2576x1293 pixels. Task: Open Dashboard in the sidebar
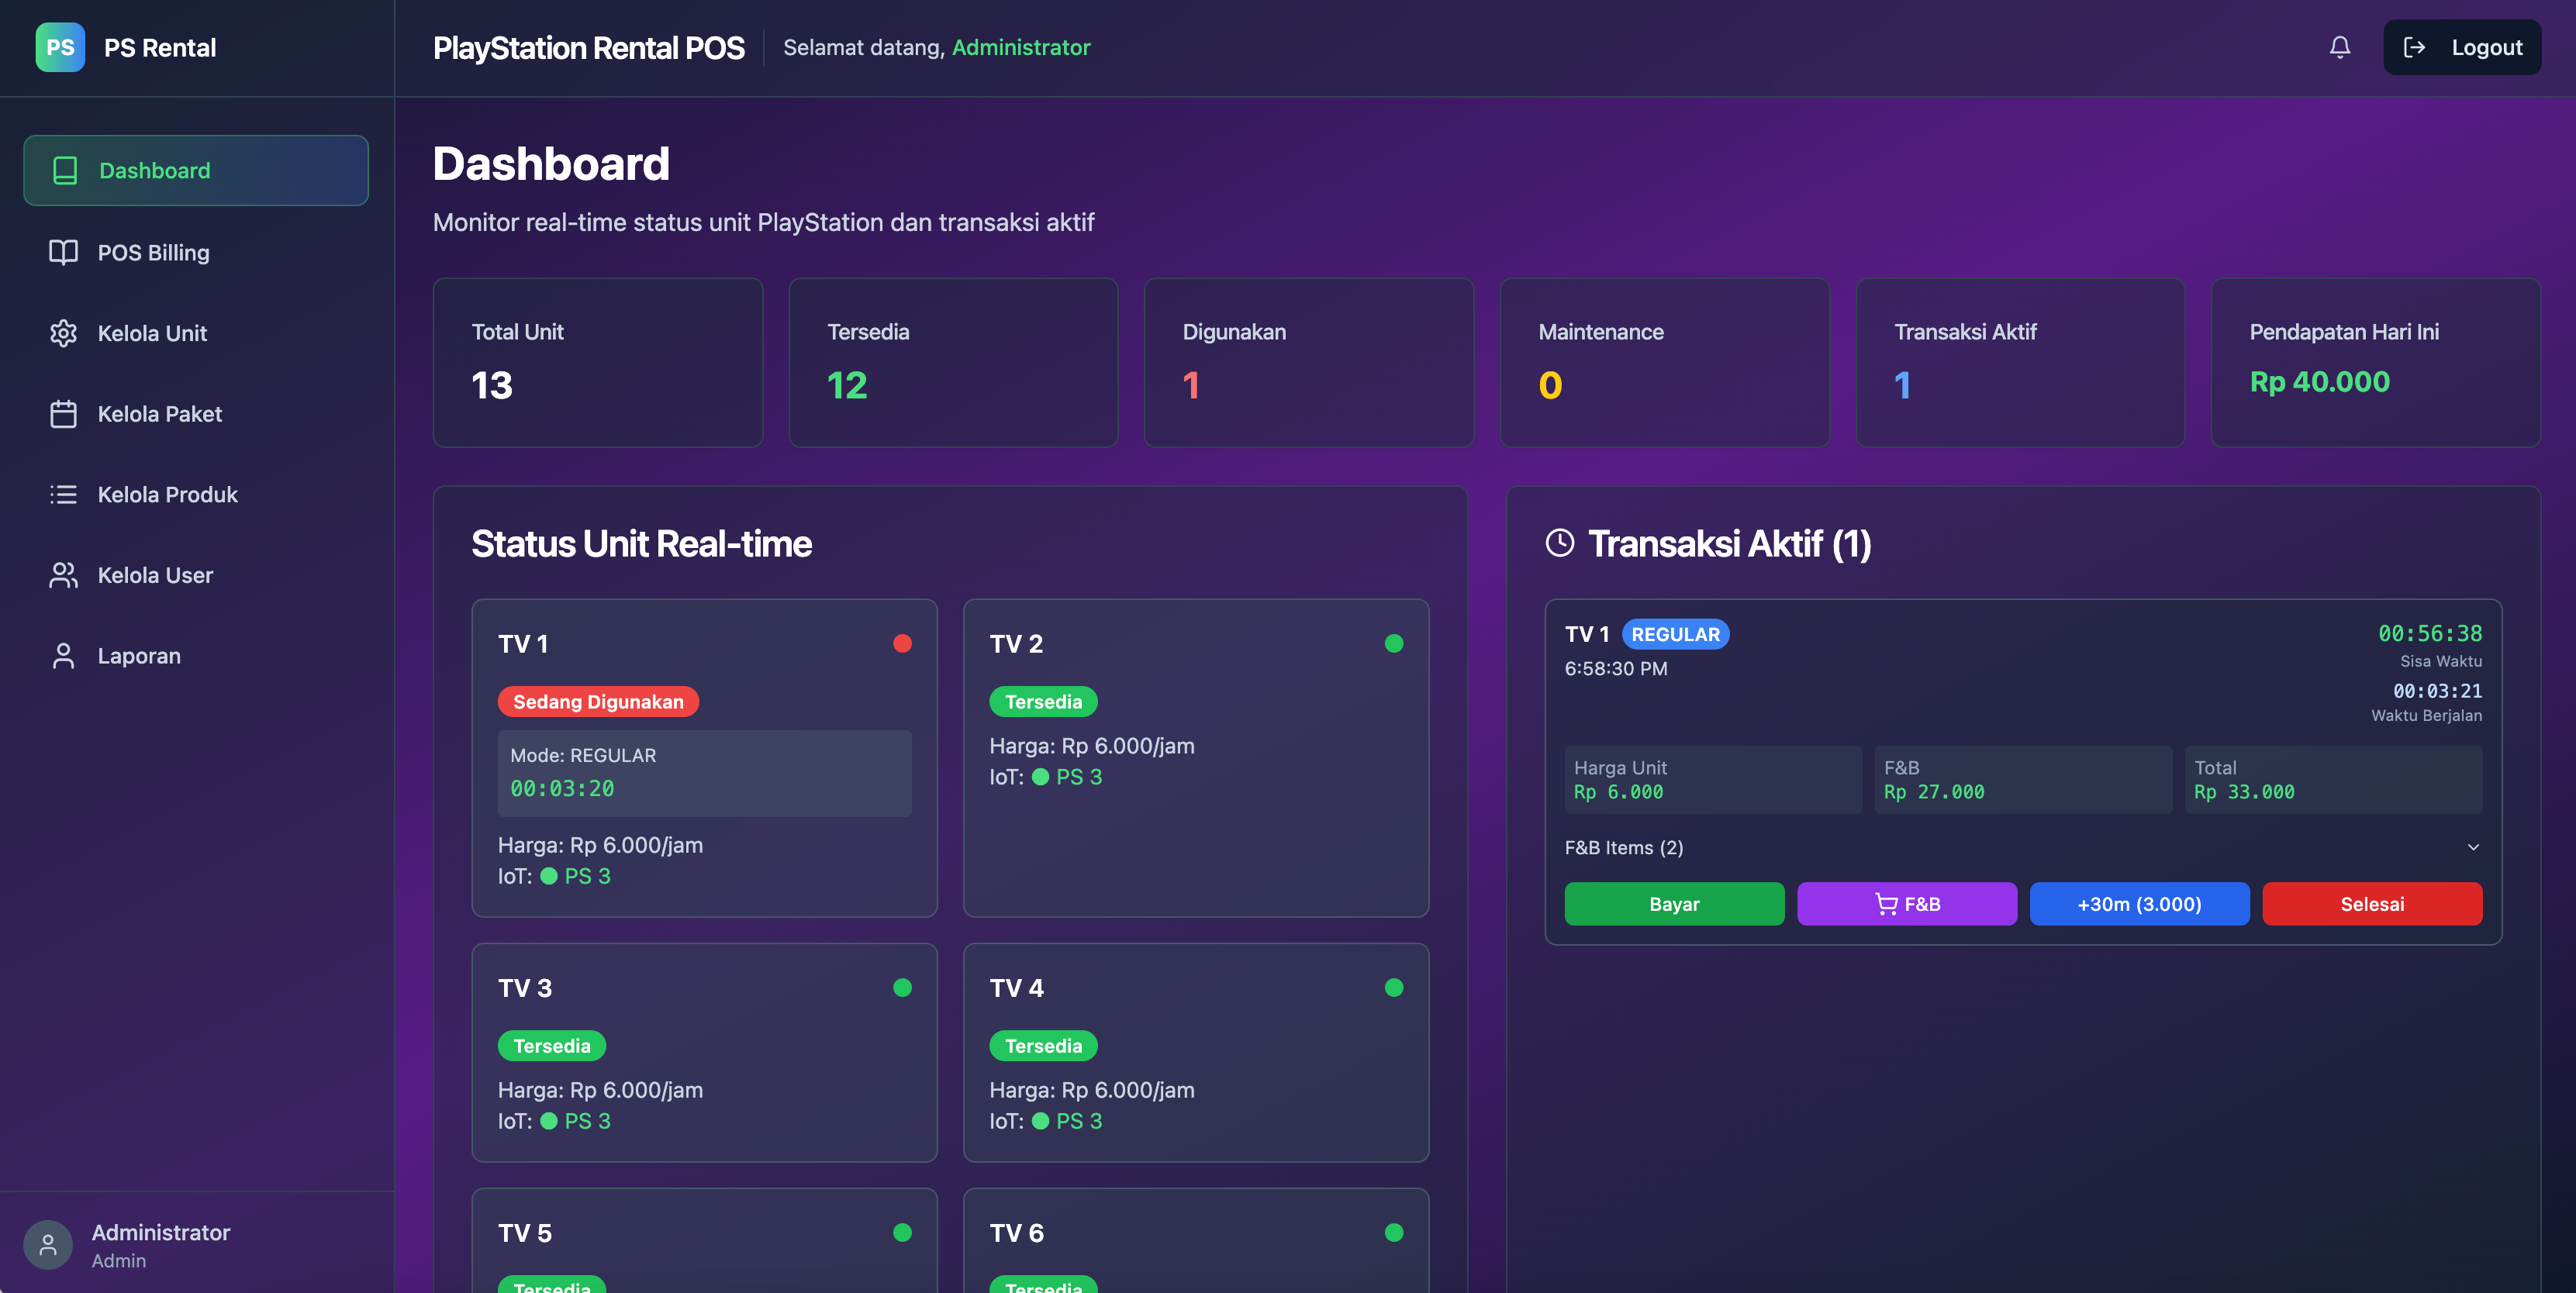(196, 170)
